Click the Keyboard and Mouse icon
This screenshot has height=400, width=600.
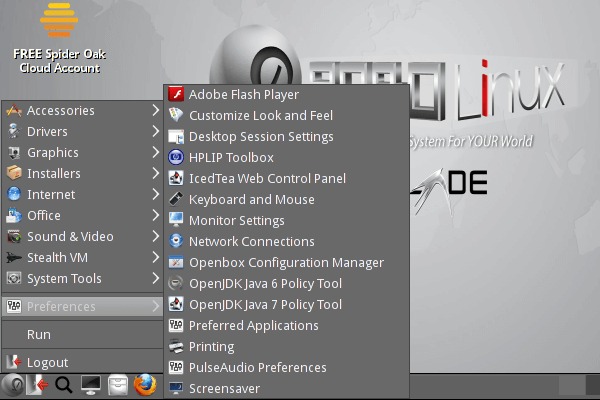pyautogui.click(x=176, y=199)
